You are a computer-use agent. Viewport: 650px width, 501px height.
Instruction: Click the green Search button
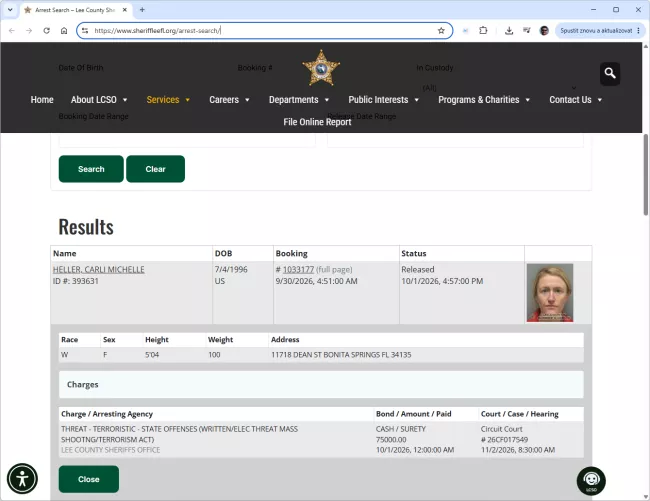(91, 169)
